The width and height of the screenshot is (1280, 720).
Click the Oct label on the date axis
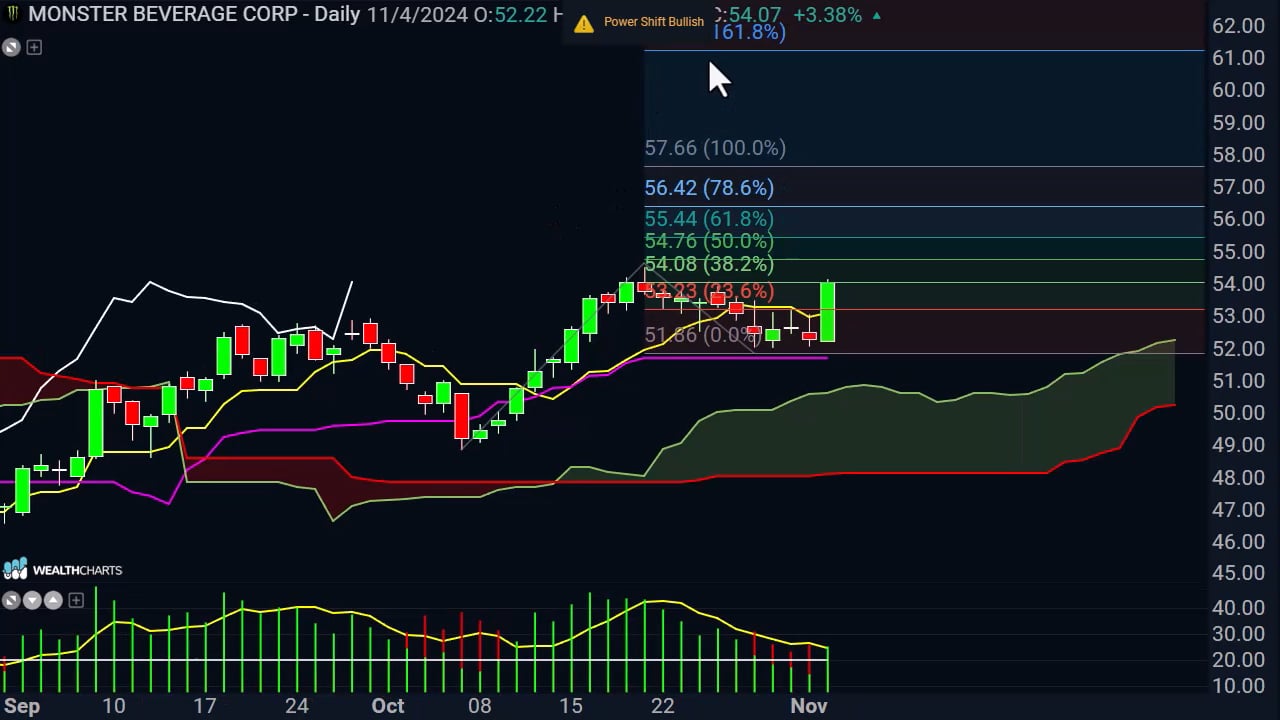click(x=388, y=706)
